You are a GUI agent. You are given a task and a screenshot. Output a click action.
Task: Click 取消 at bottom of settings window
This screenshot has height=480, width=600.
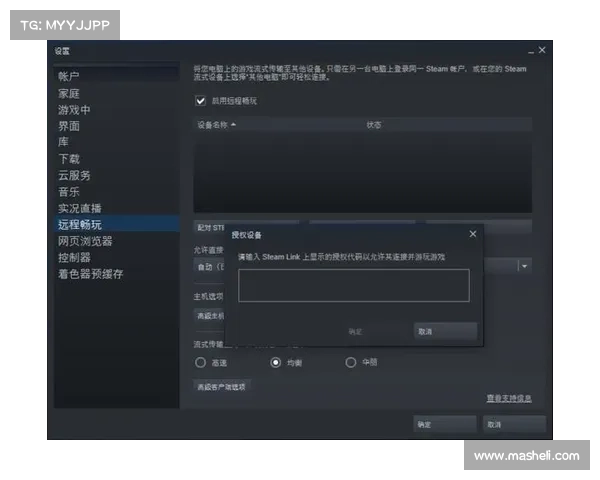coord(514,424)
